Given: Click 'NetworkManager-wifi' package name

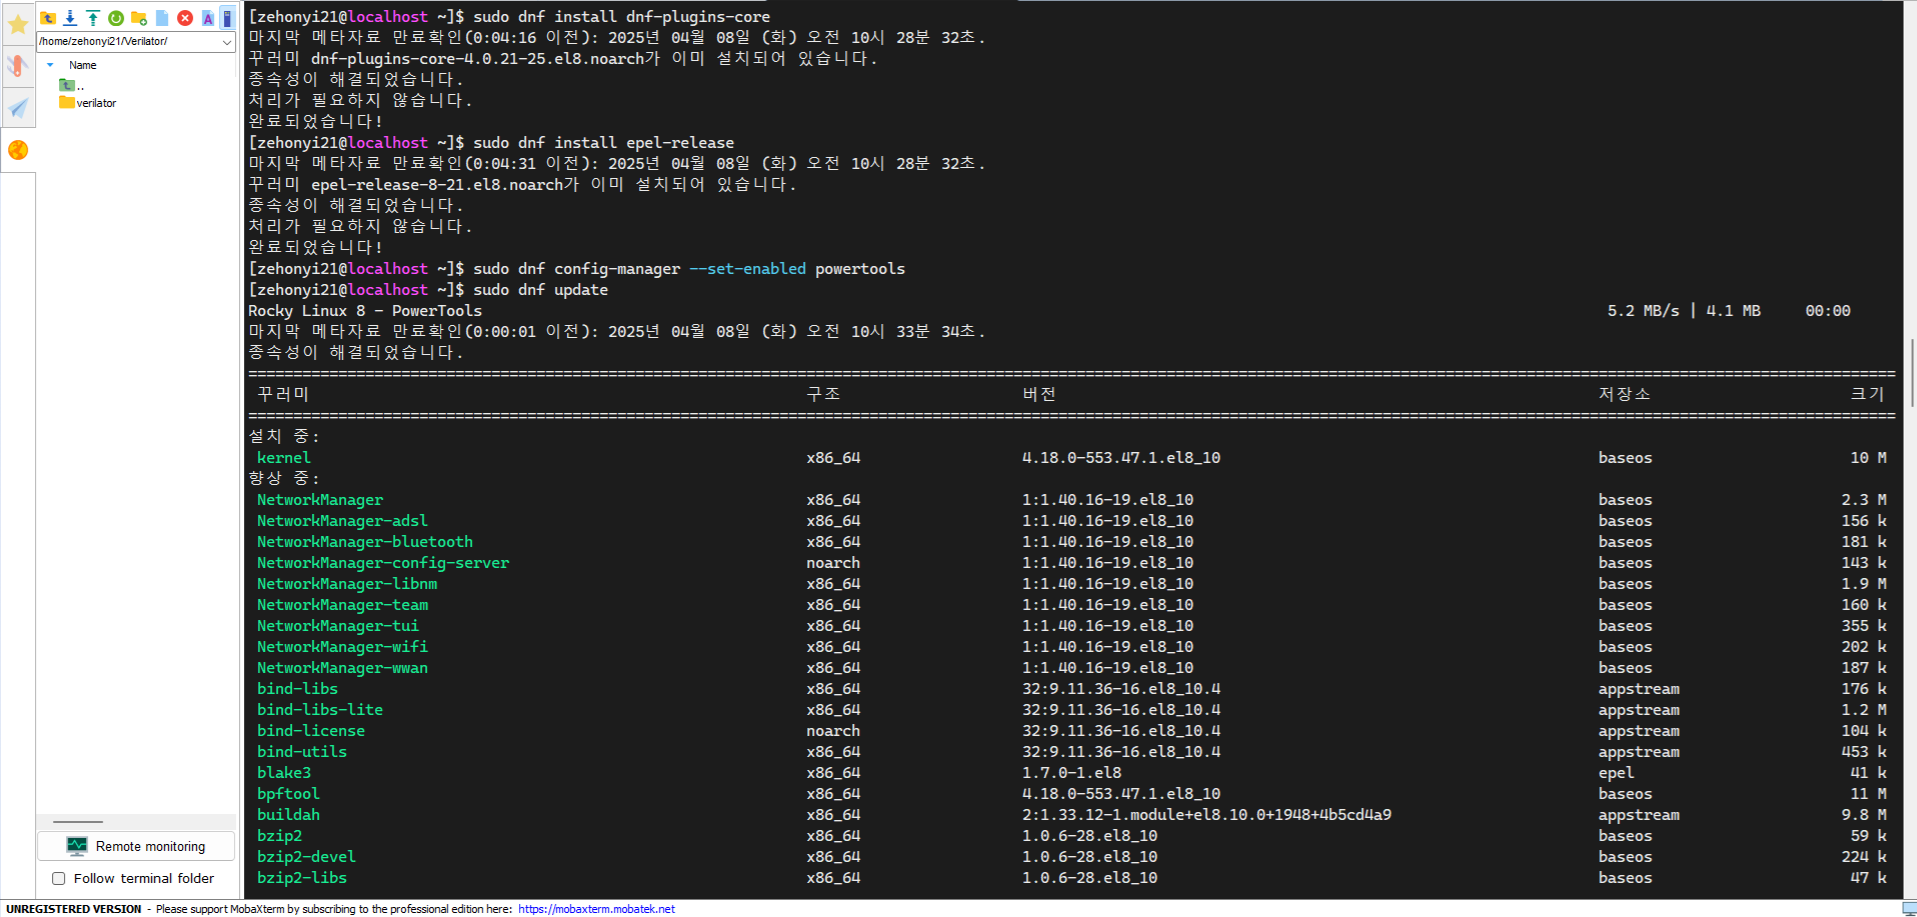Looking at the screenshot, I should [342, 647].
